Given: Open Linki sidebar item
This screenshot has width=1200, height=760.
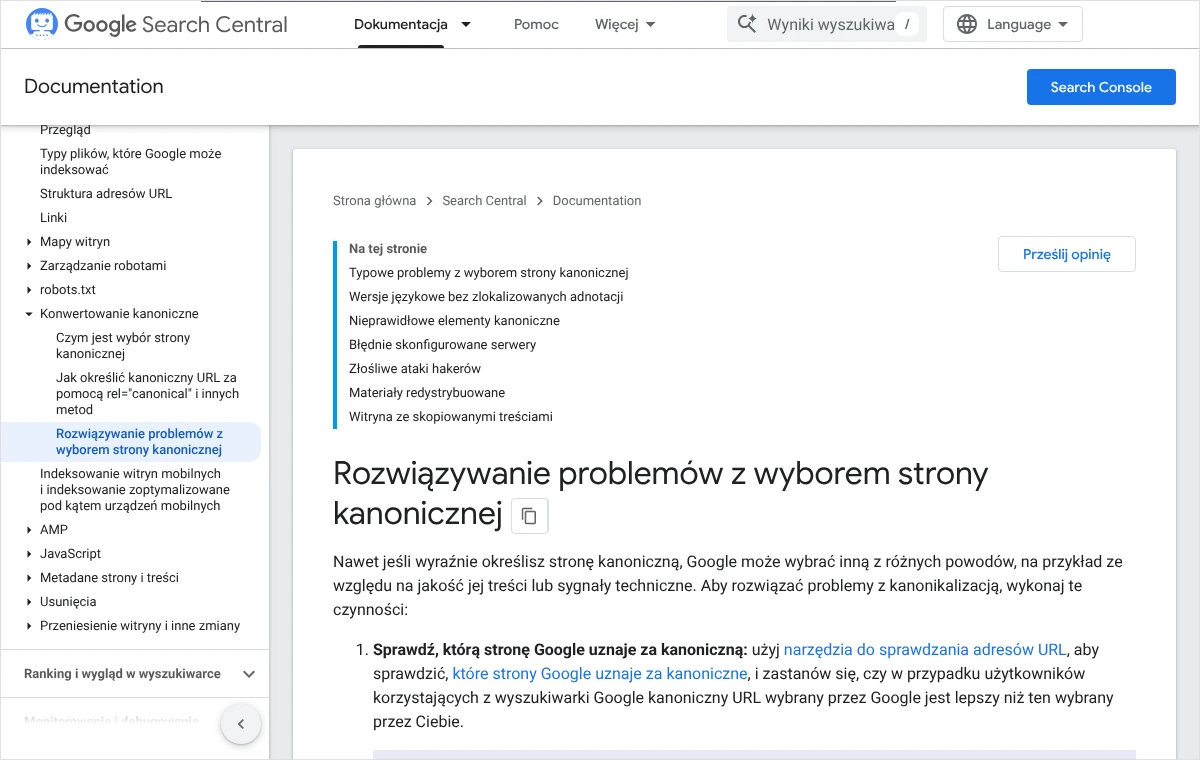Looking at the screenshot, I should [54, 218].
